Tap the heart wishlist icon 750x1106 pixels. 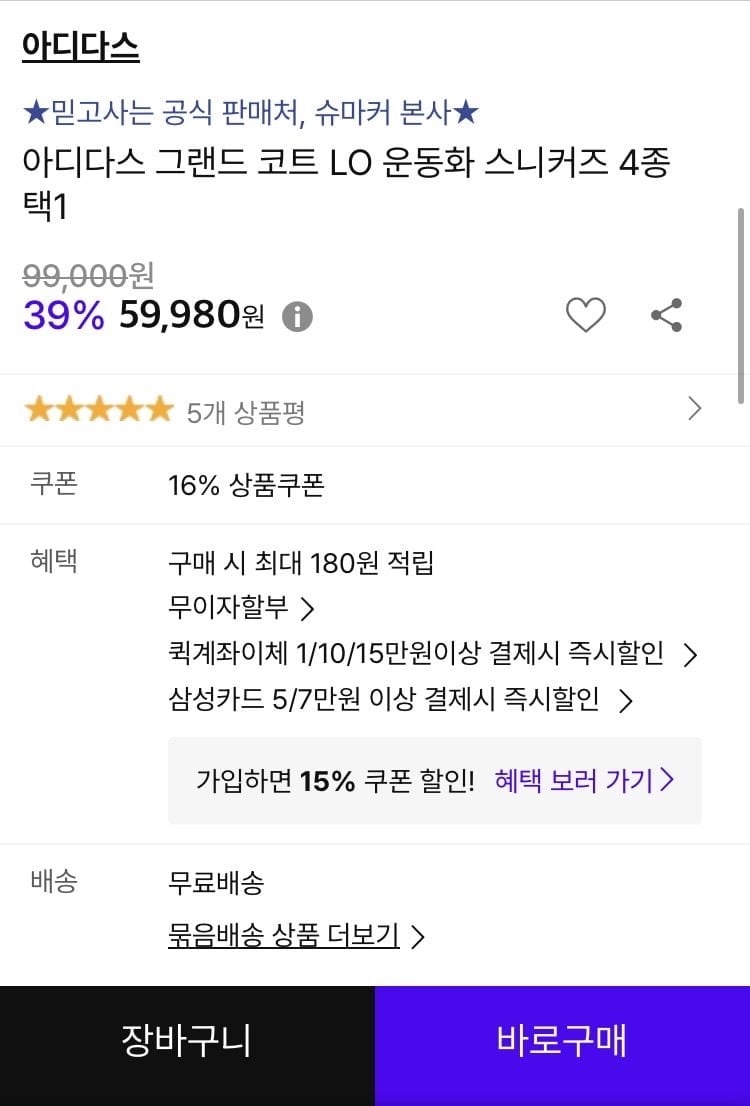click(x=586, y=315)
